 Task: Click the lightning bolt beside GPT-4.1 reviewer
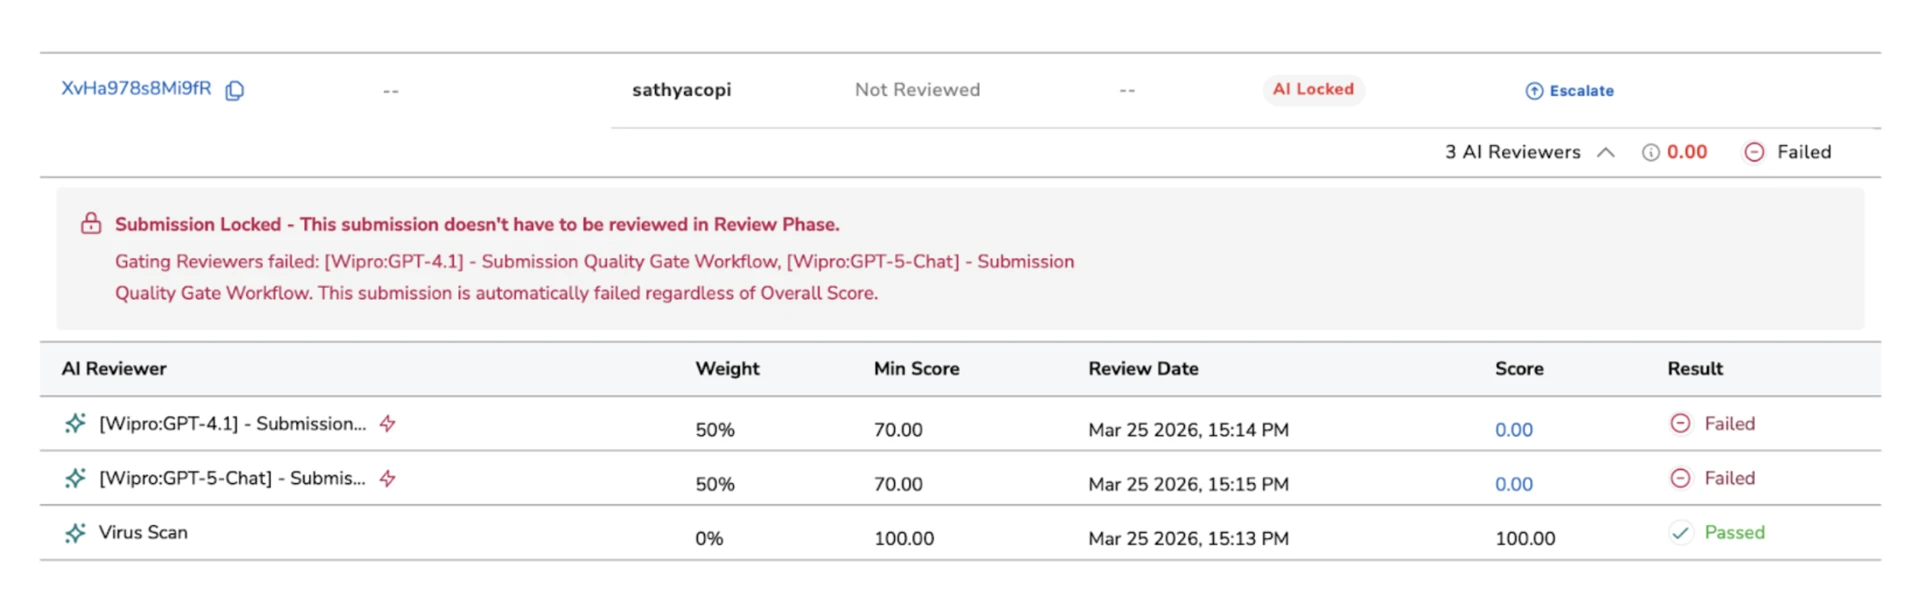click(x=388, y=423)
